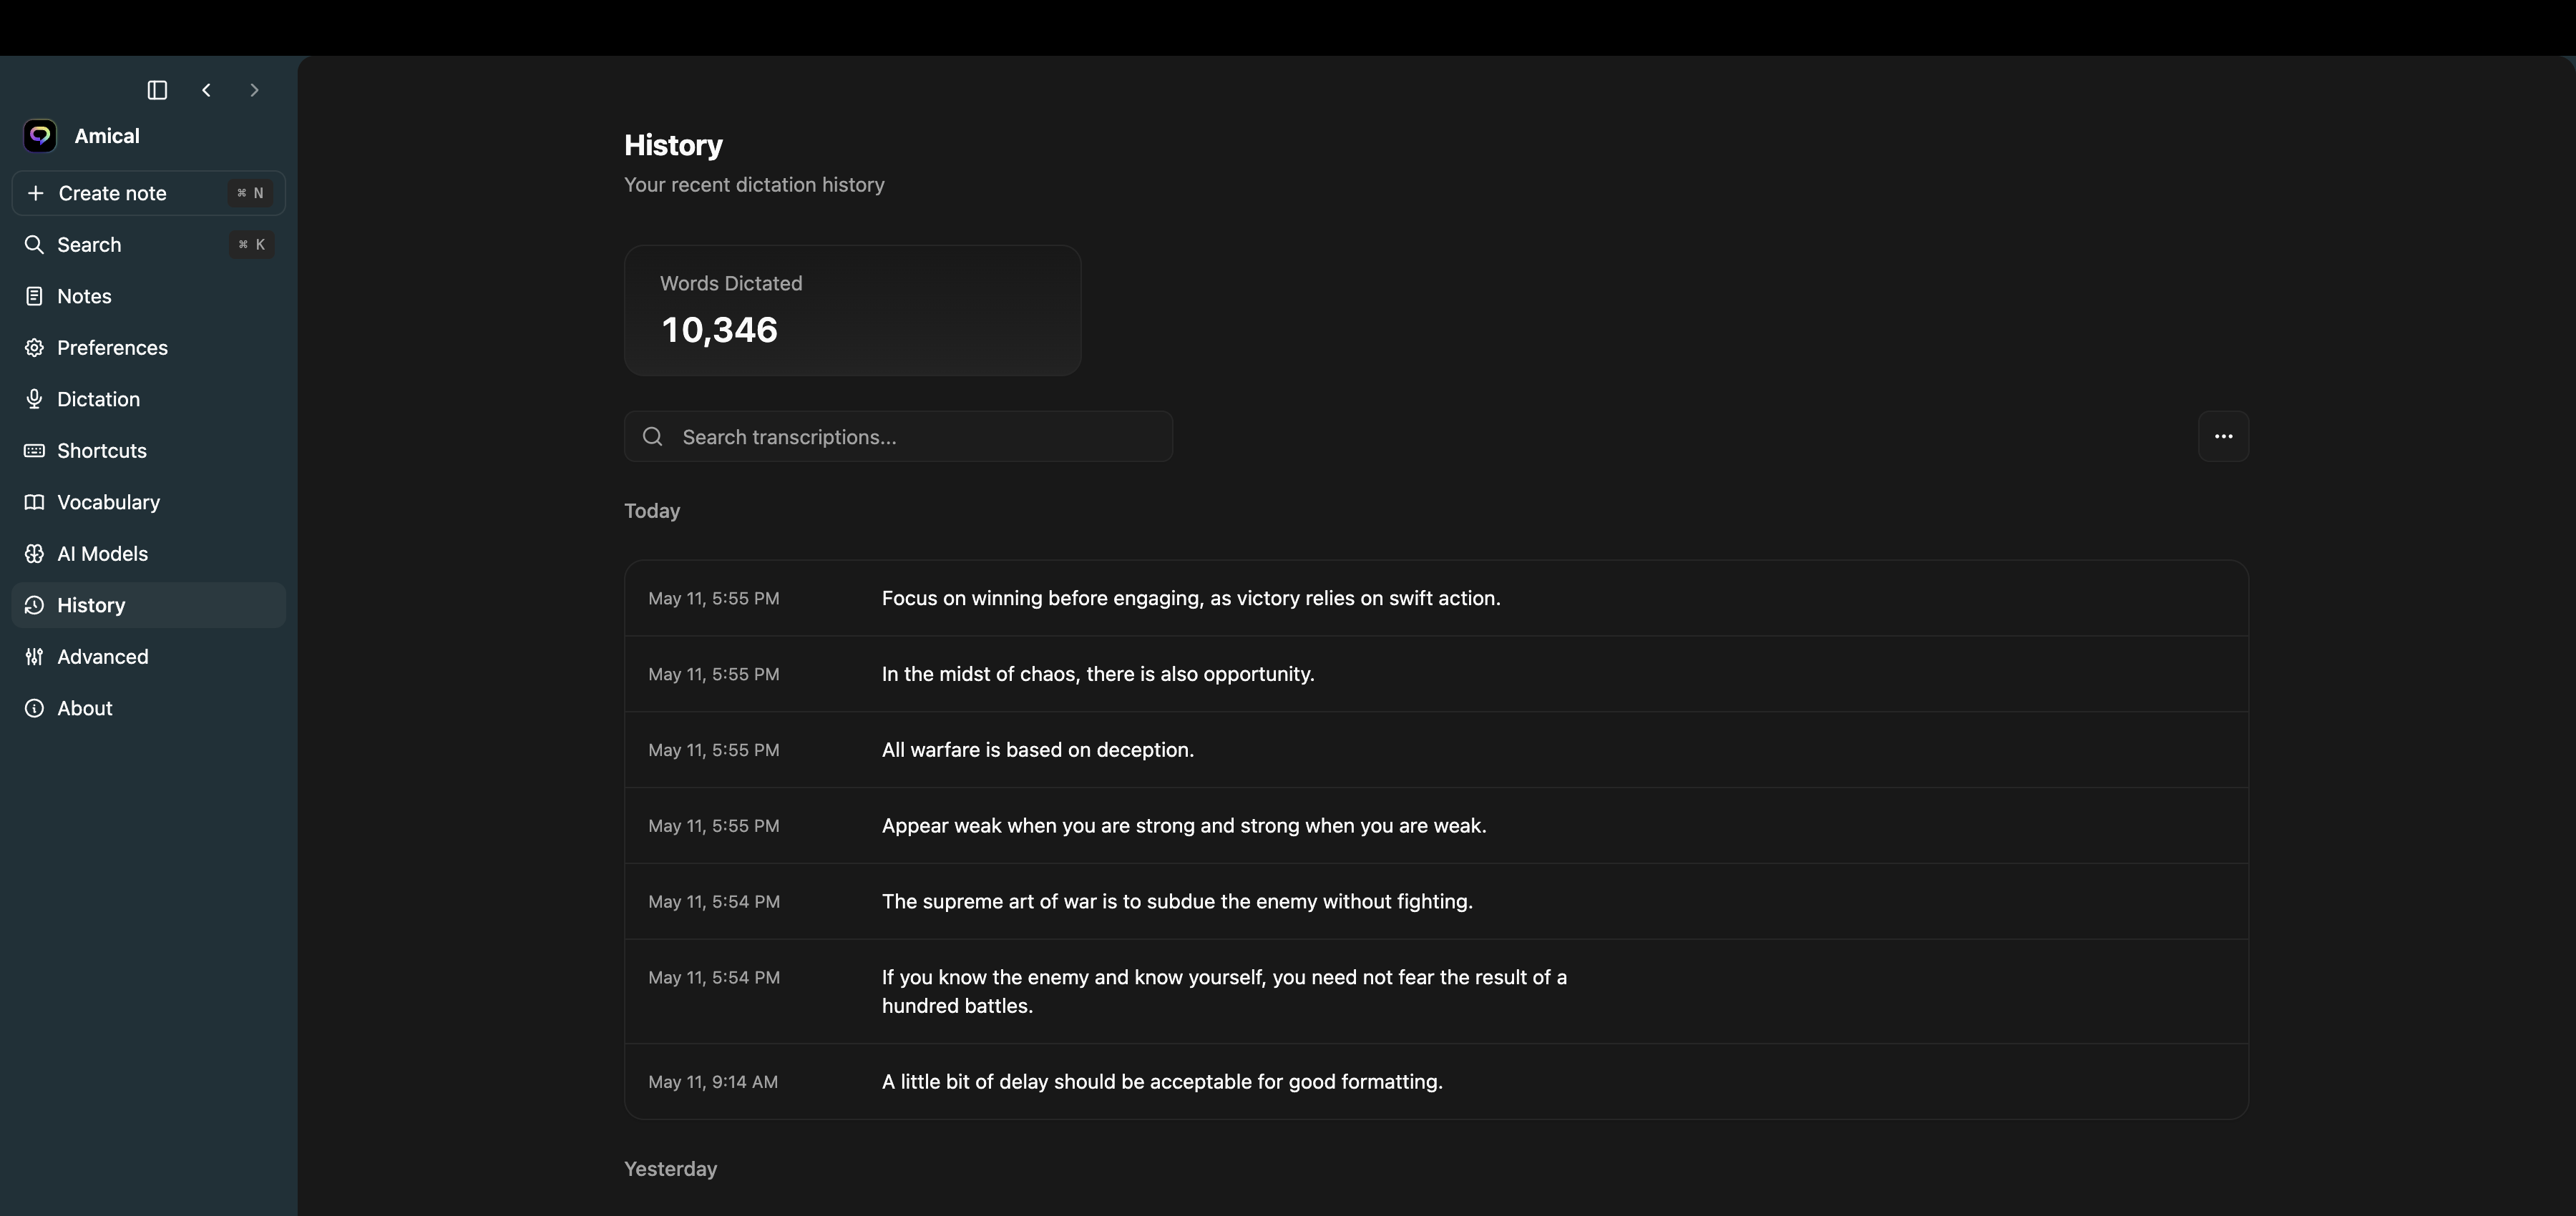The height and width of the screenshot is (1216, 2576).
Task: Click the Preferences gear icon
Action: (x=34, y=348)
